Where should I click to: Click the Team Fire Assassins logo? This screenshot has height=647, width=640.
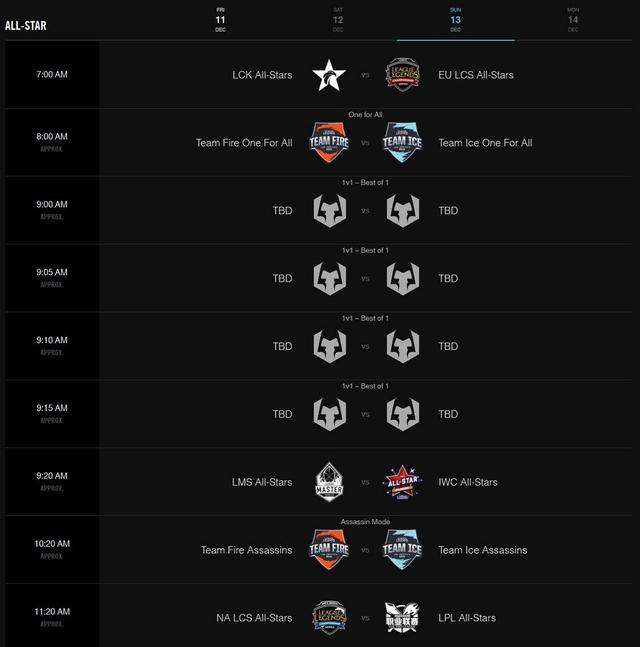329,550
